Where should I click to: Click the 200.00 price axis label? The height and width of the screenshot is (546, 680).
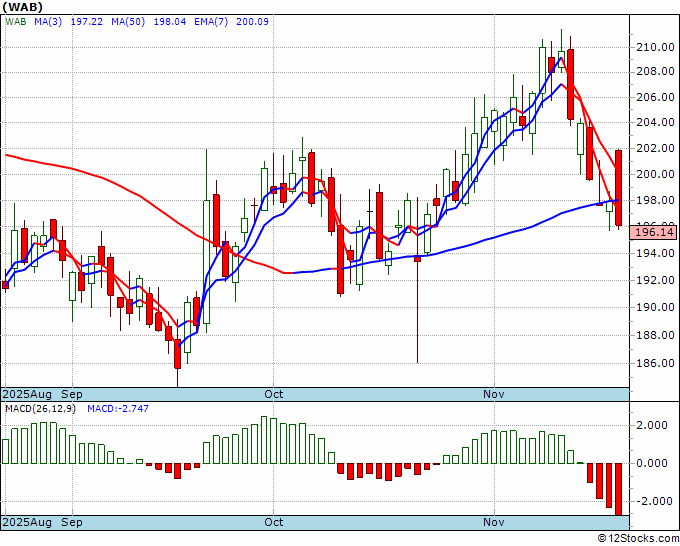coord(655,174)
